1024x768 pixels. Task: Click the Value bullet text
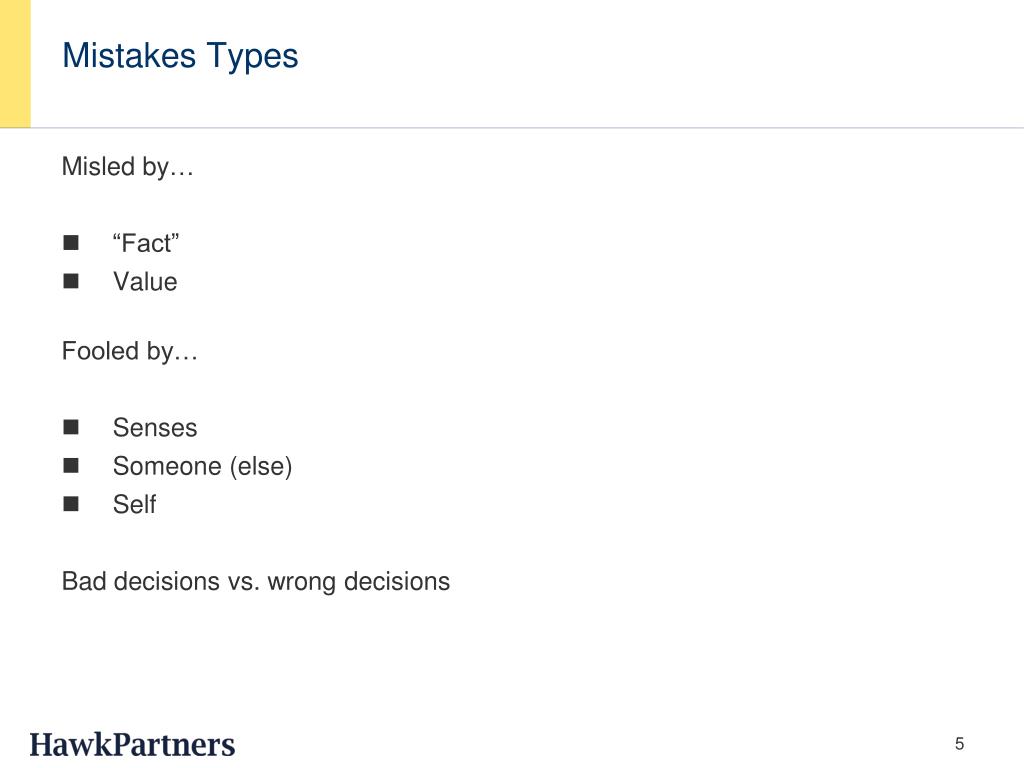[x=145, y=281]
